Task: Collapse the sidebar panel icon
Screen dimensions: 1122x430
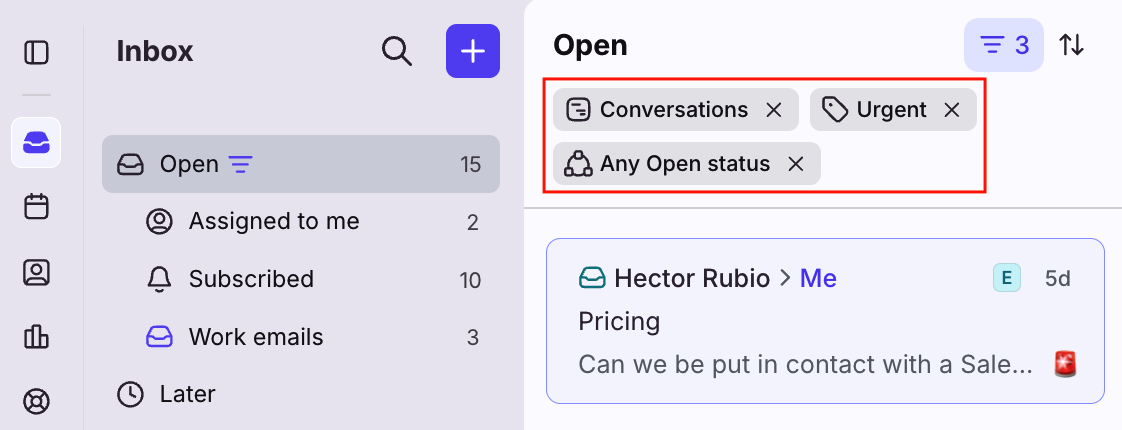Action: [36, 52]
